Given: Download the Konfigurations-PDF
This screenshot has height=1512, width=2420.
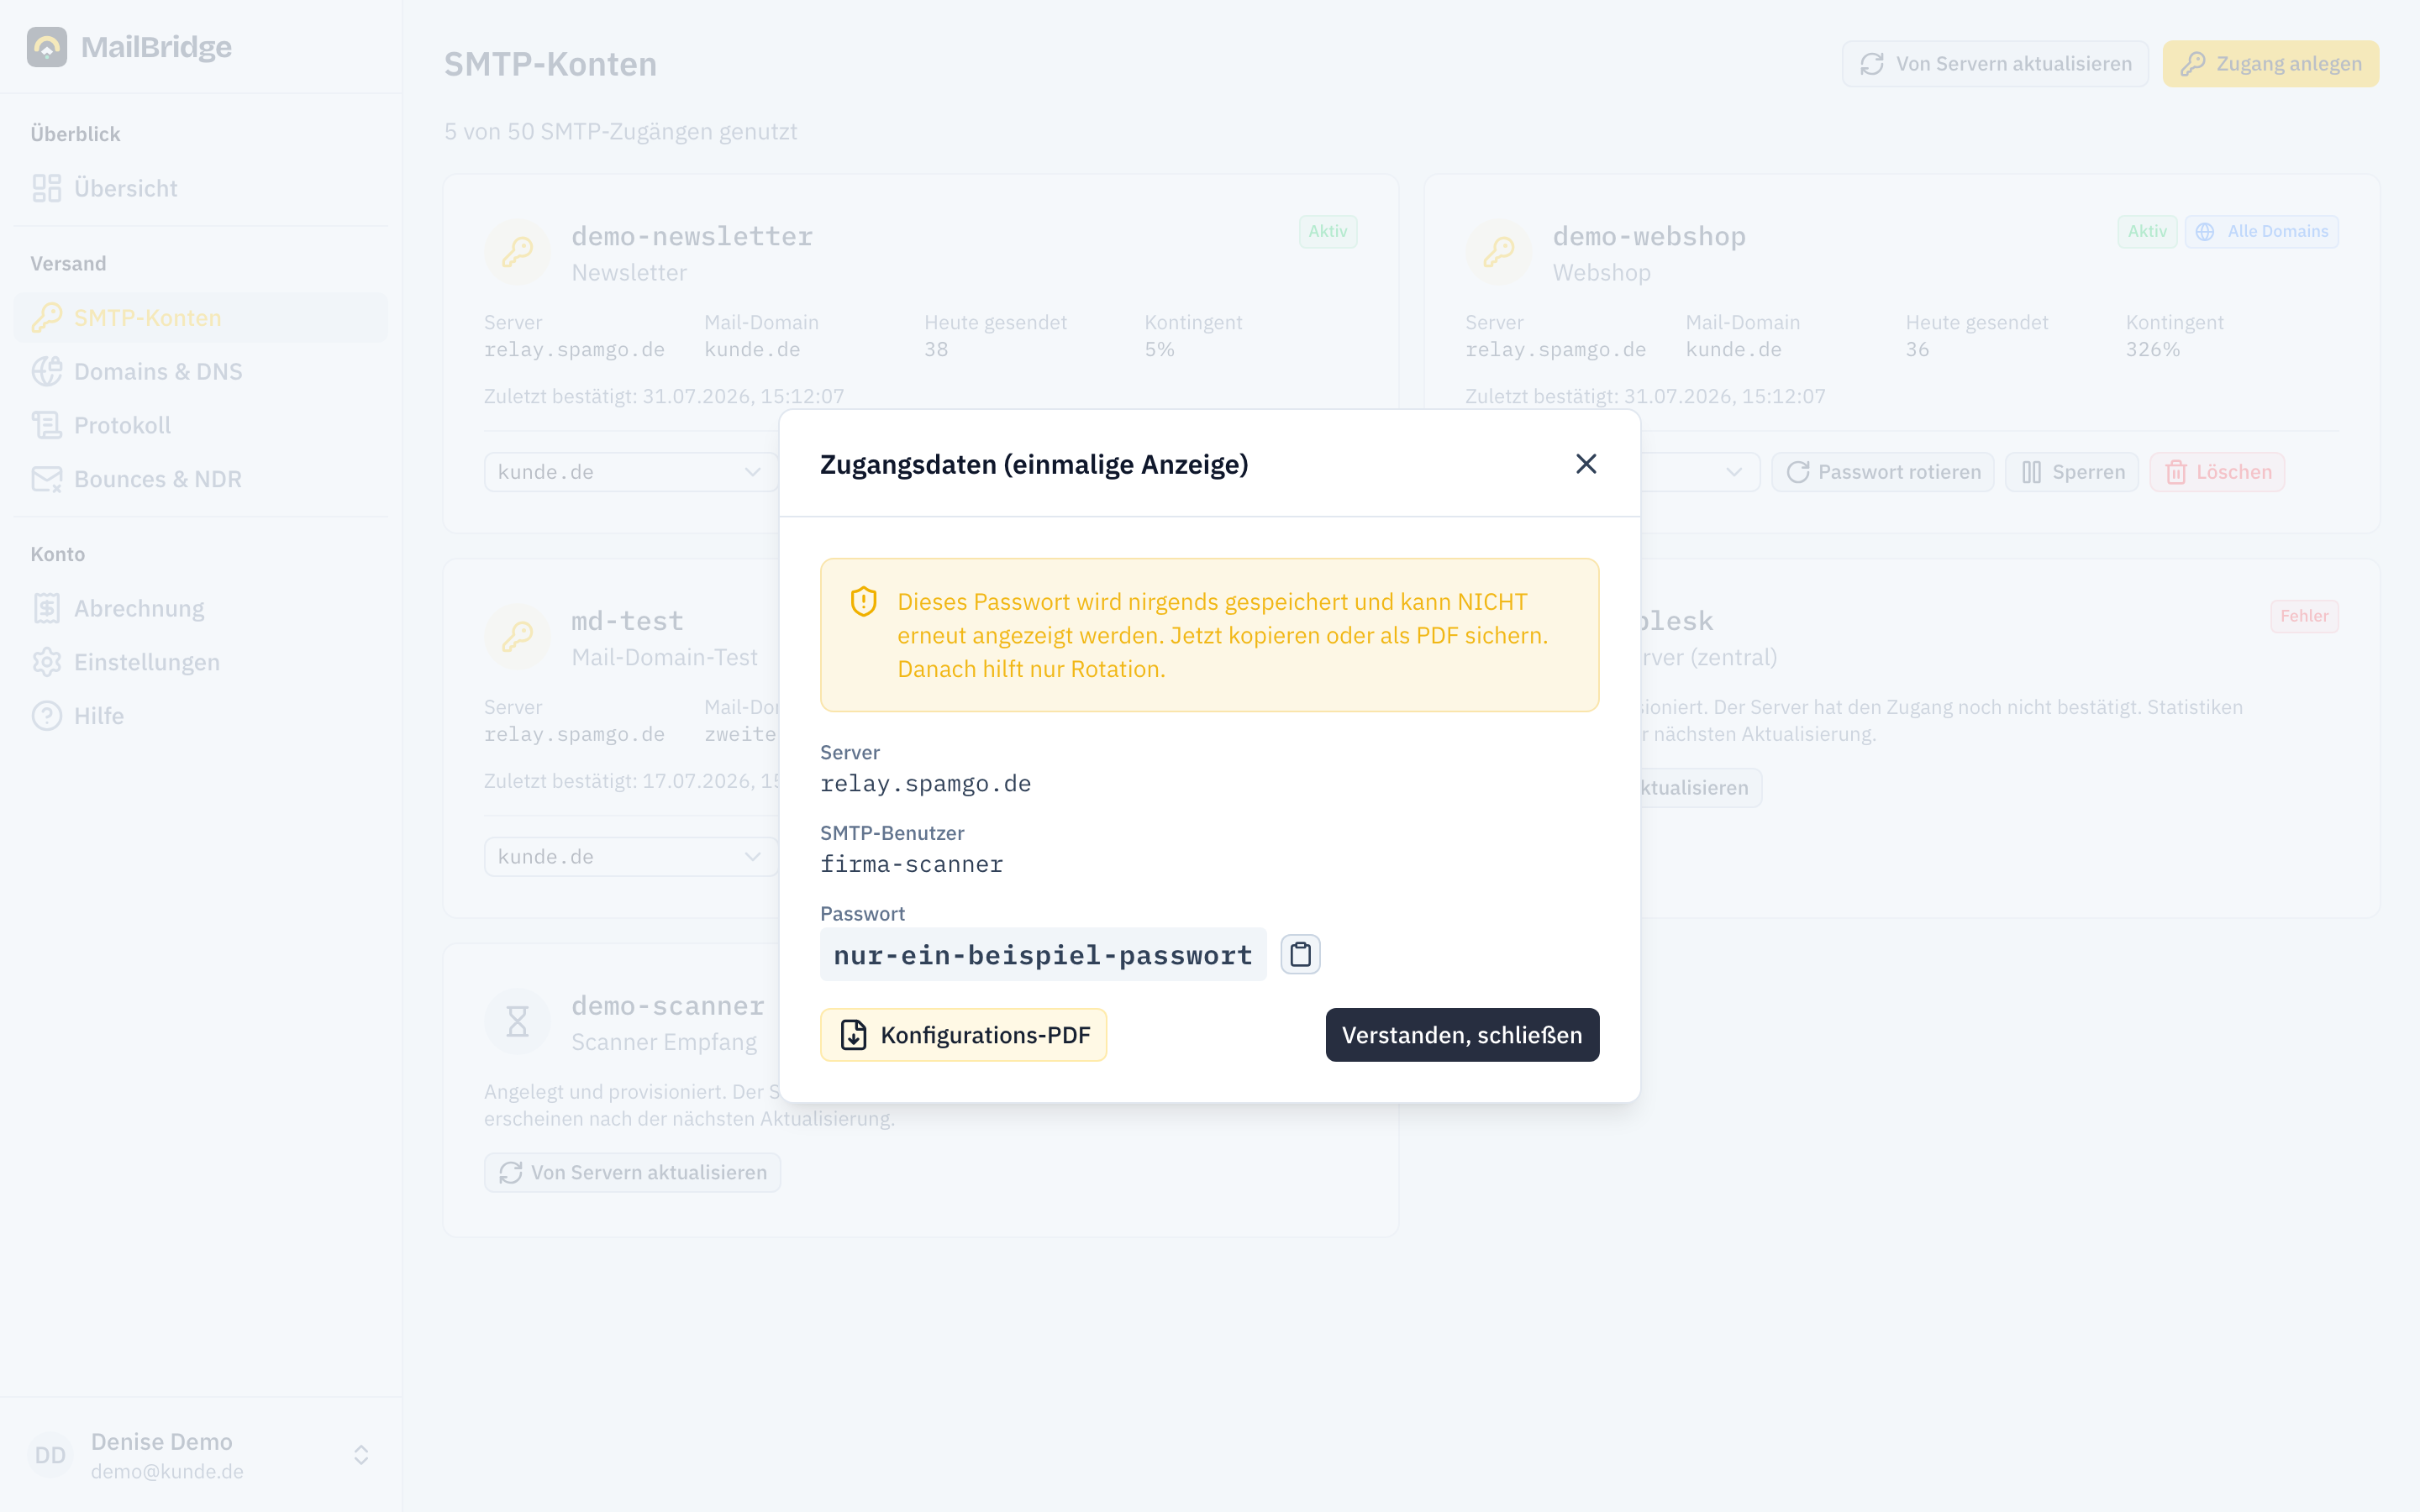Looking at the screenshot, I should [x=963, y=1034].
